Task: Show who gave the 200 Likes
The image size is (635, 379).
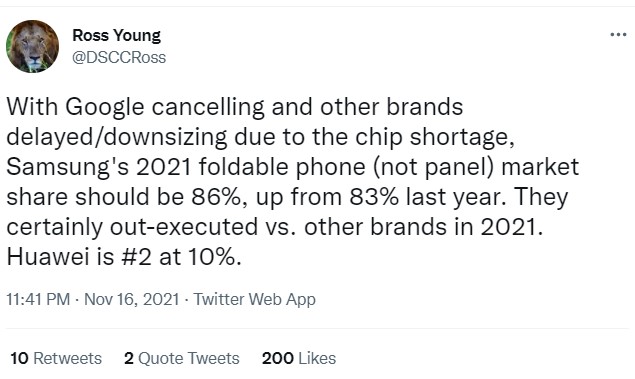Action: [299, 358]
